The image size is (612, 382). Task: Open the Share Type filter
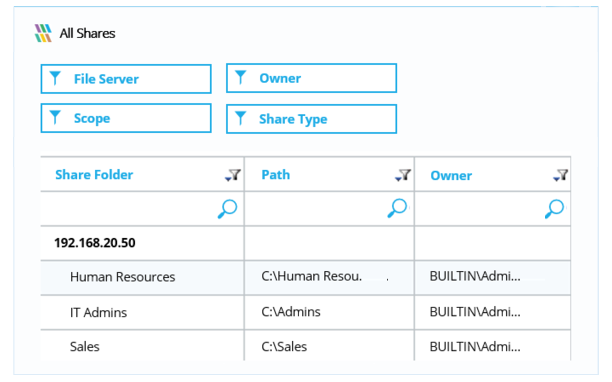[311, 119]
